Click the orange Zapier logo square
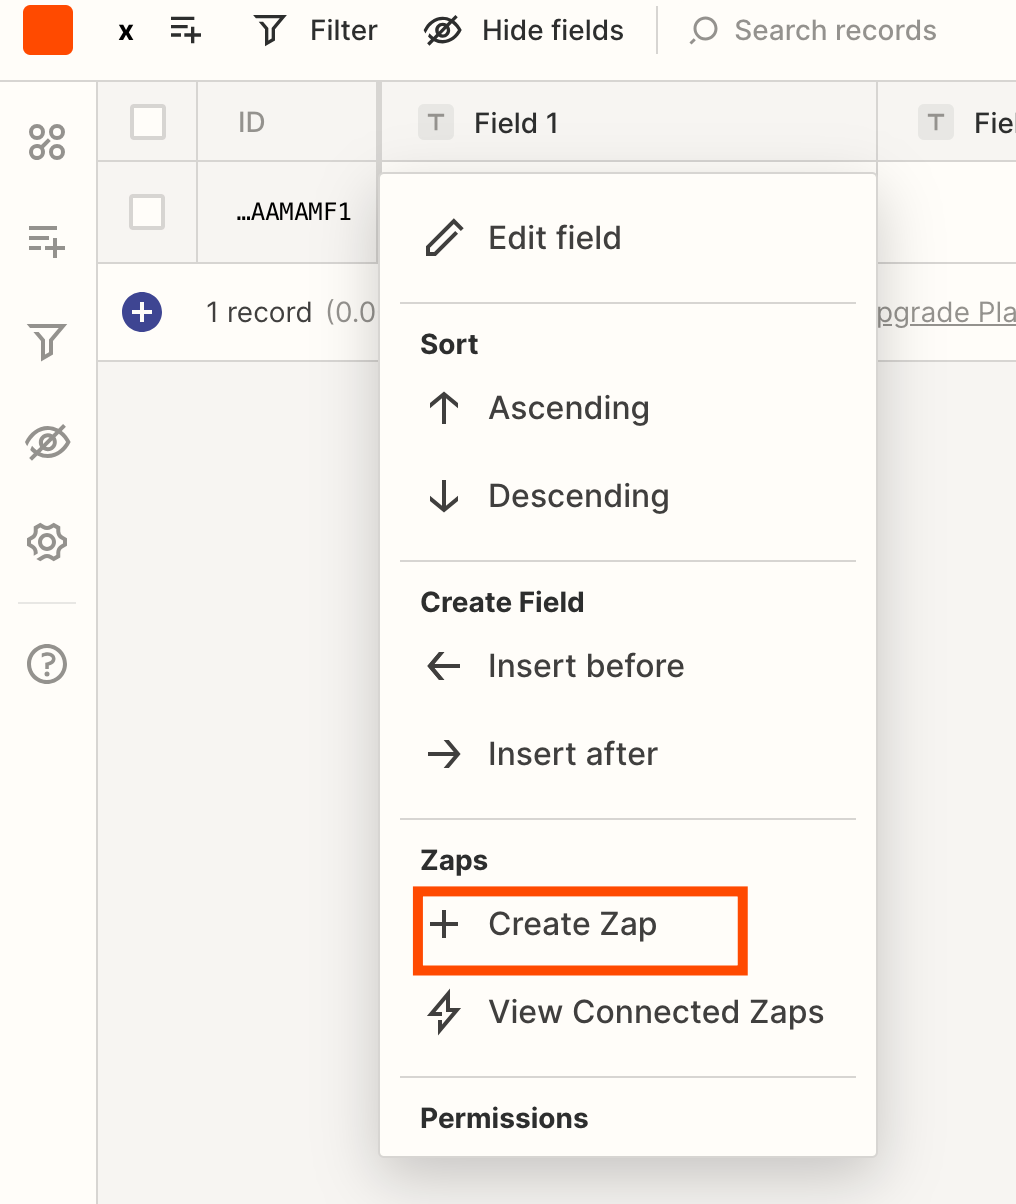This screenshot has width=1016, height=1204. 48,30
